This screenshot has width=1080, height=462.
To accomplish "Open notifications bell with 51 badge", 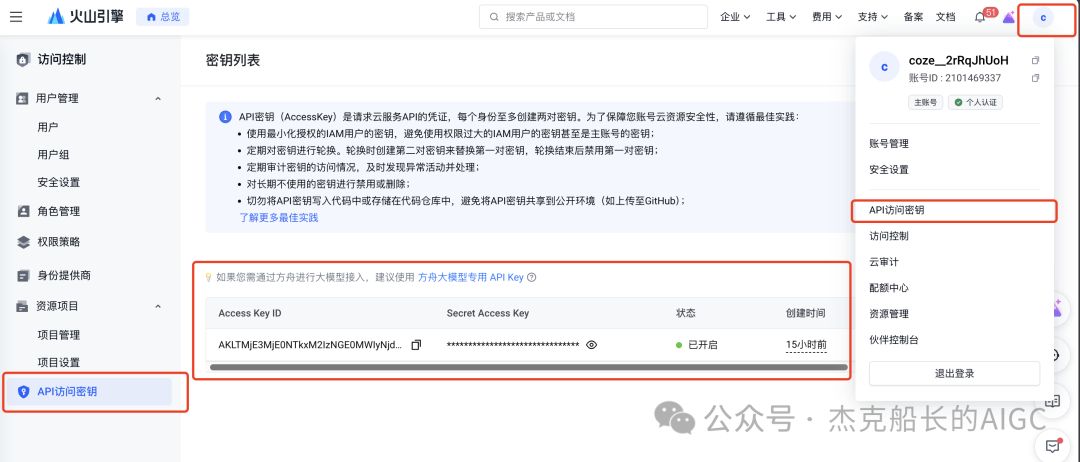I will [981, 17].
